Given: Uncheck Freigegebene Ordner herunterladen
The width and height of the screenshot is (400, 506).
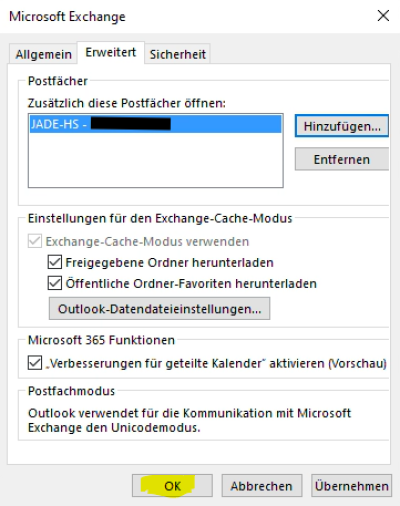Looking at the screenshot, I should 55,262.
